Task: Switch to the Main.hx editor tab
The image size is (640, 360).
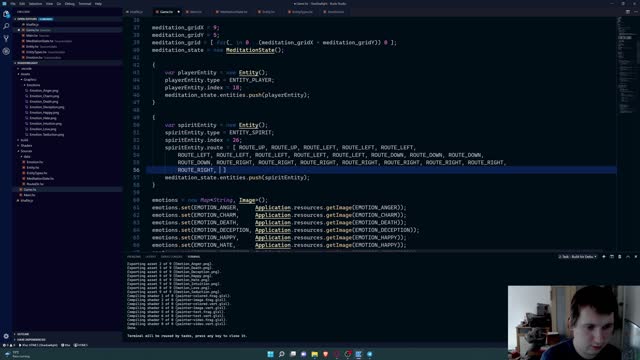Action: pyautogui.click(x=196, y=12)
